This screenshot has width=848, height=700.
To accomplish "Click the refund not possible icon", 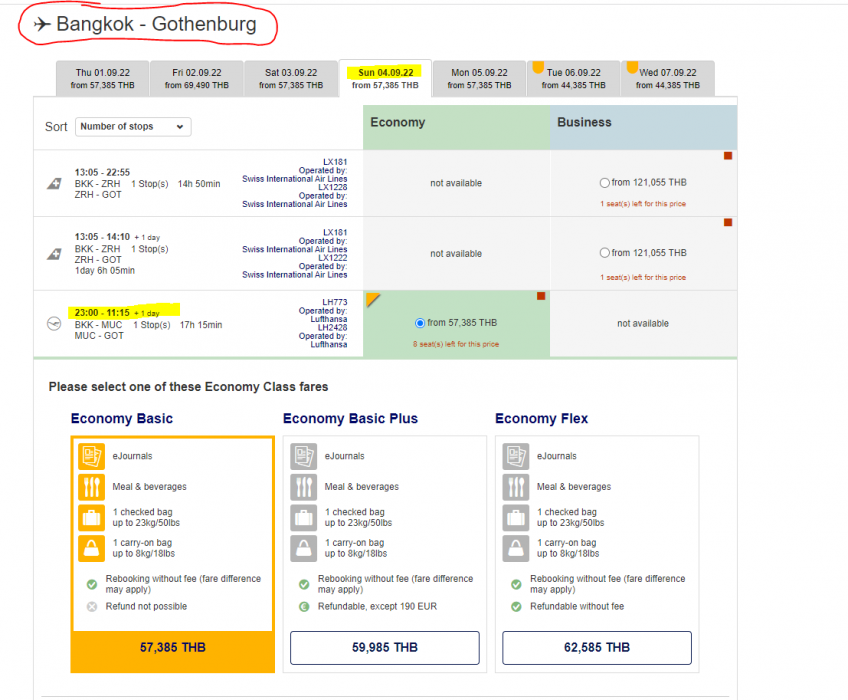I will coord(92,606).
